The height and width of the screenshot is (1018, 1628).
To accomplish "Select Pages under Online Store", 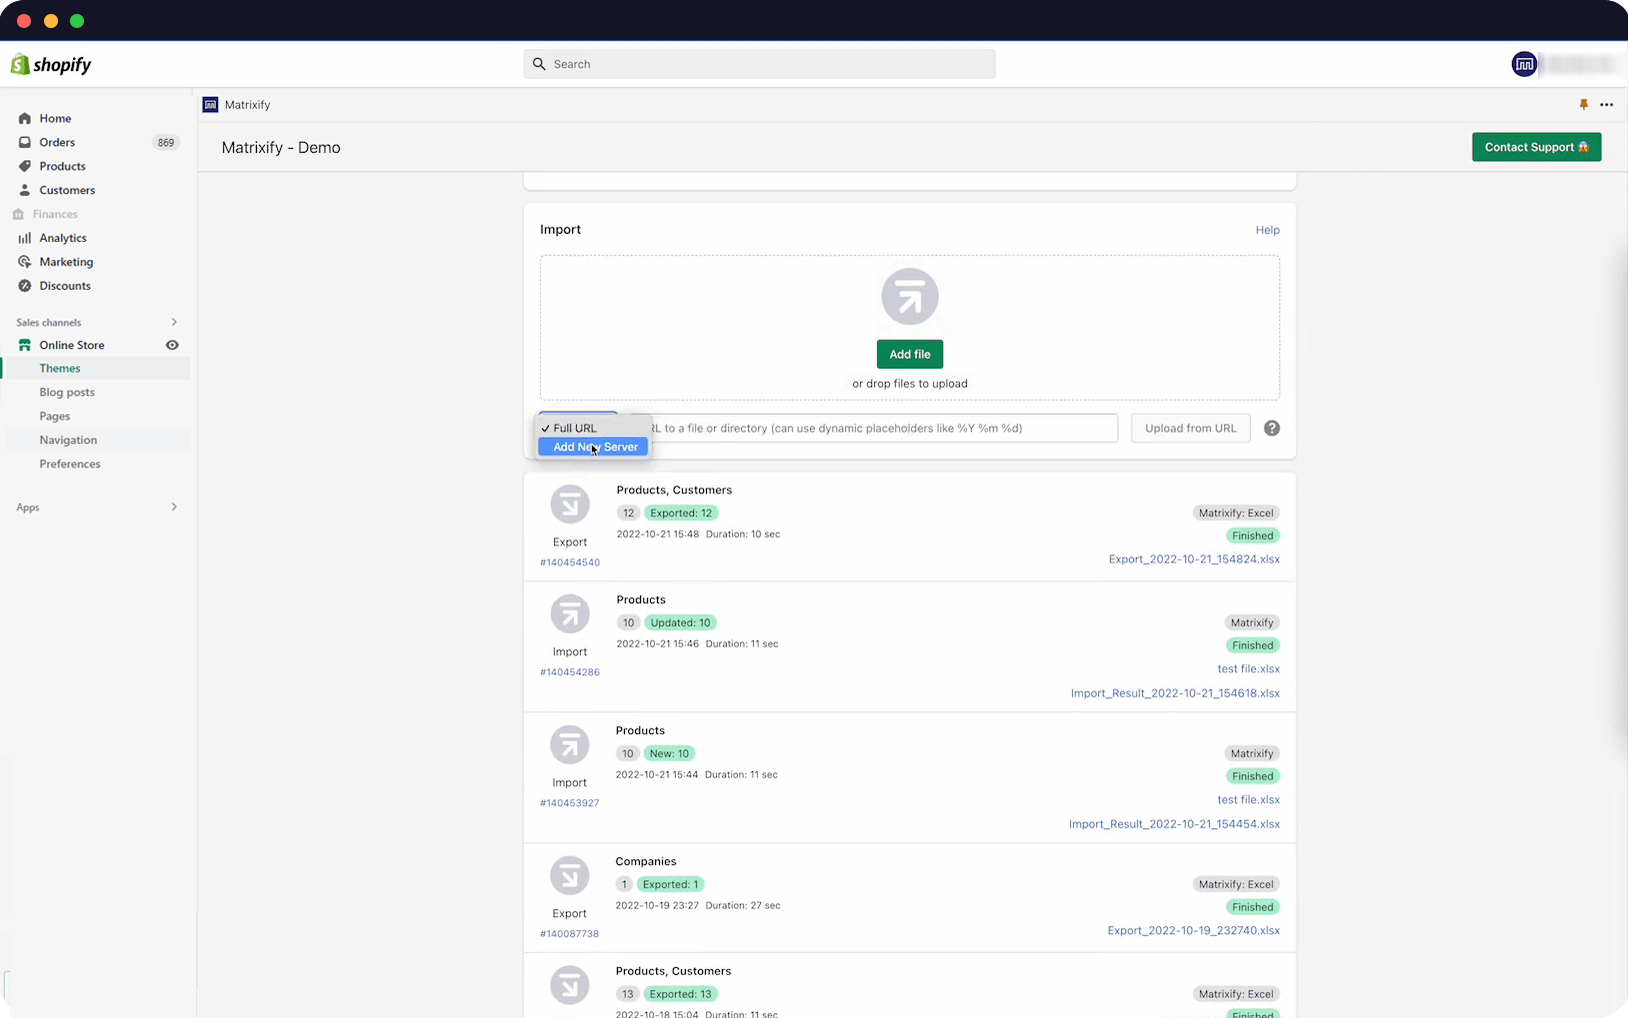I will pyautogui.click(x=55, y=416).
